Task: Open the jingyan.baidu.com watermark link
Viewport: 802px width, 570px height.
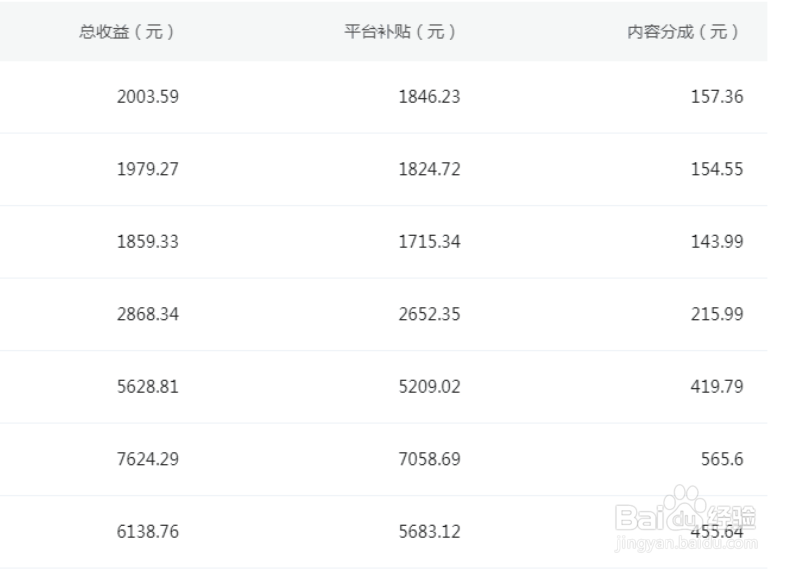Action: point(687,543)
